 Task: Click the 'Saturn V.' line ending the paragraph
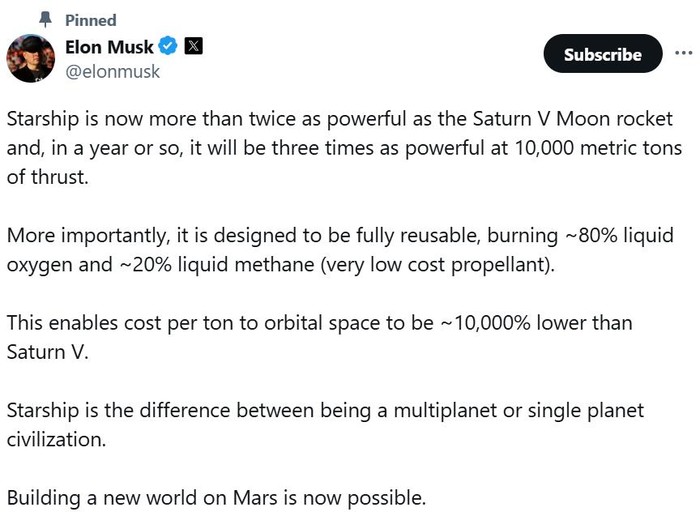point(48,352)
